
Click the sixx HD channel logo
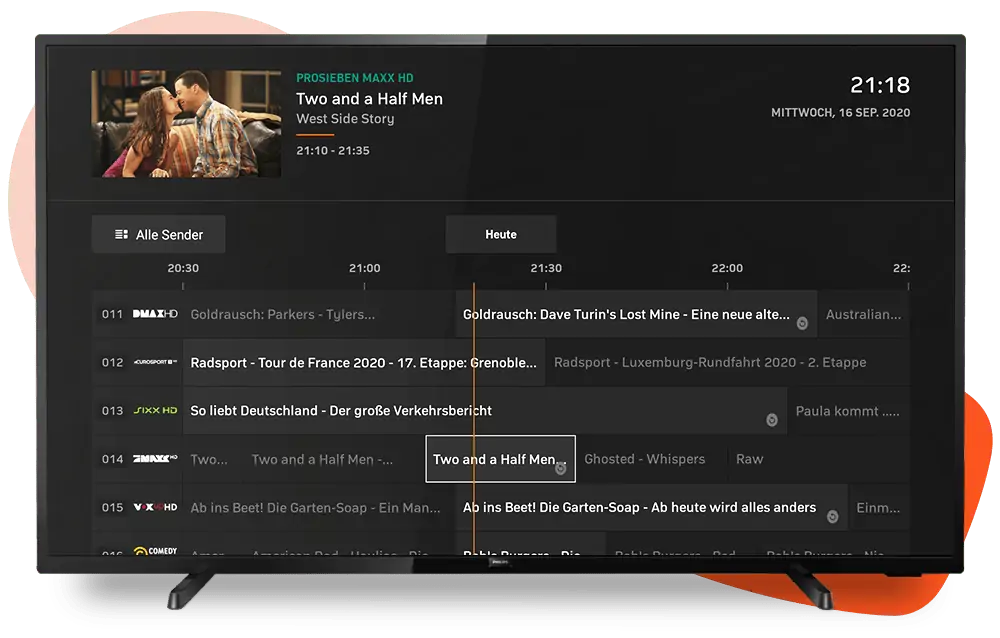155,410
